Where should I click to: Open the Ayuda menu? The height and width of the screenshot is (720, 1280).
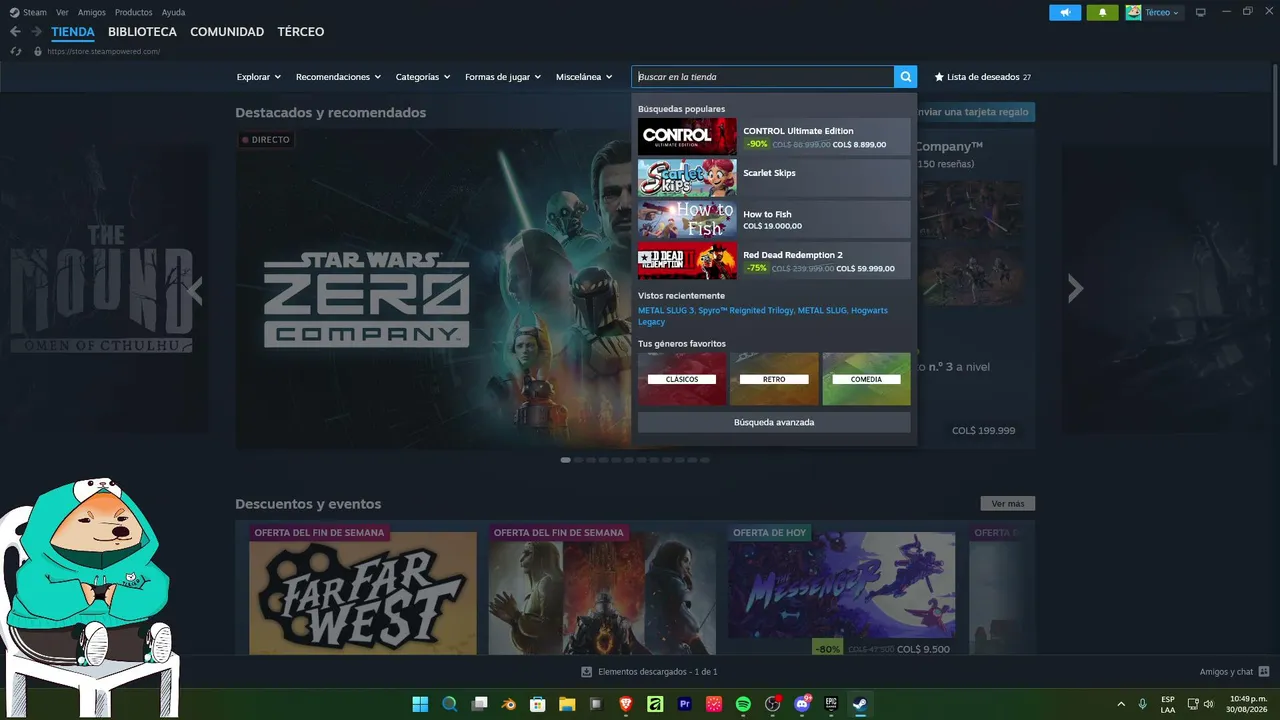coord(173,12)
